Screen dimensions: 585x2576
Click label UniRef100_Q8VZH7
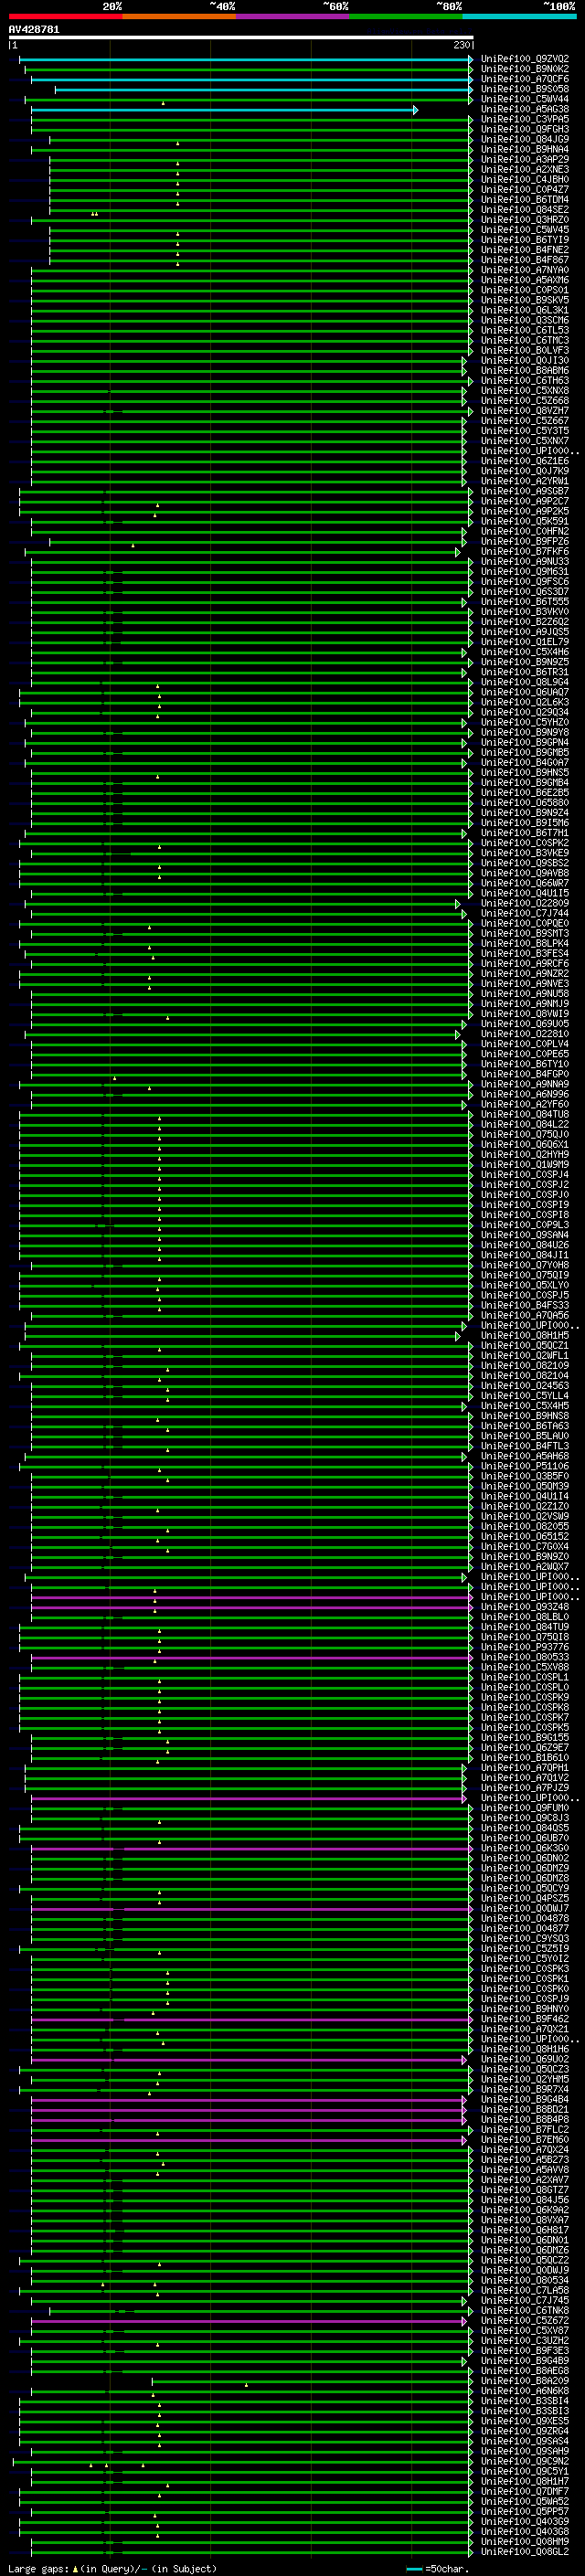click(x=525, y=411)
